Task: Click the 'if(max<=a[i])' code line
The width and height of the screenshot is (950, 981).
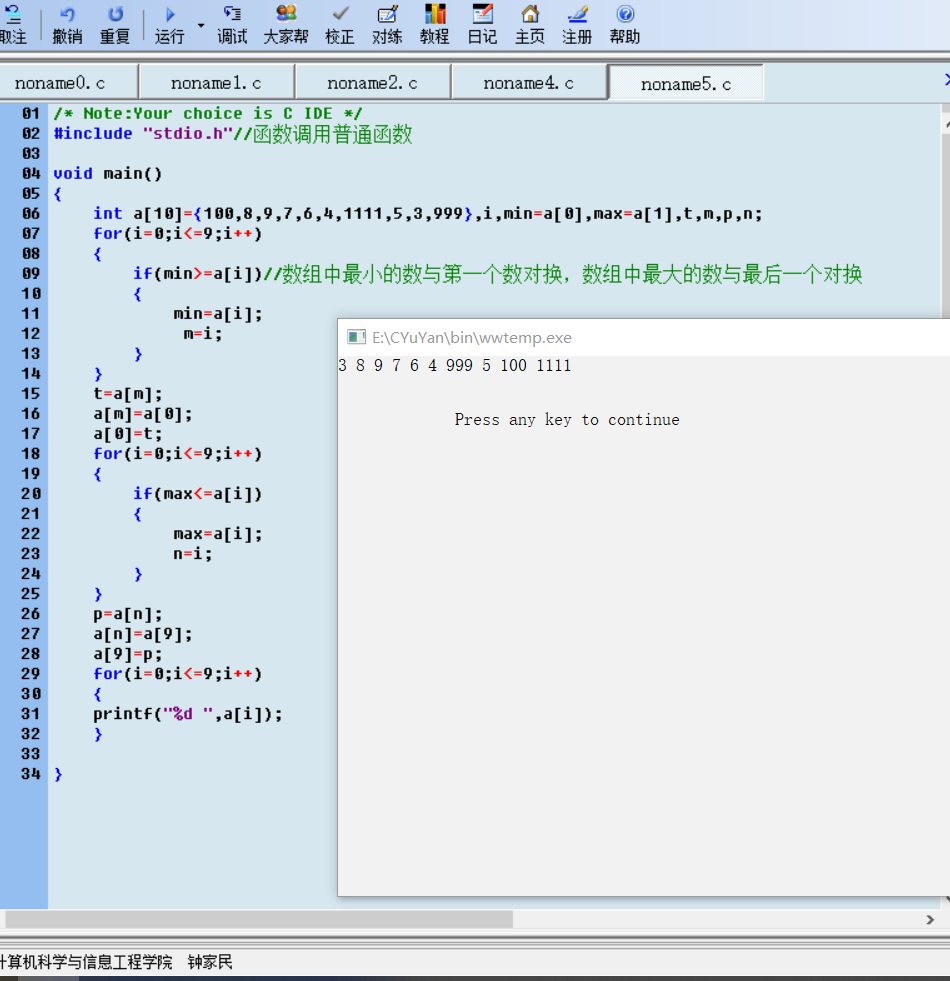Action: pyautogui.click(x=198, y=494)
